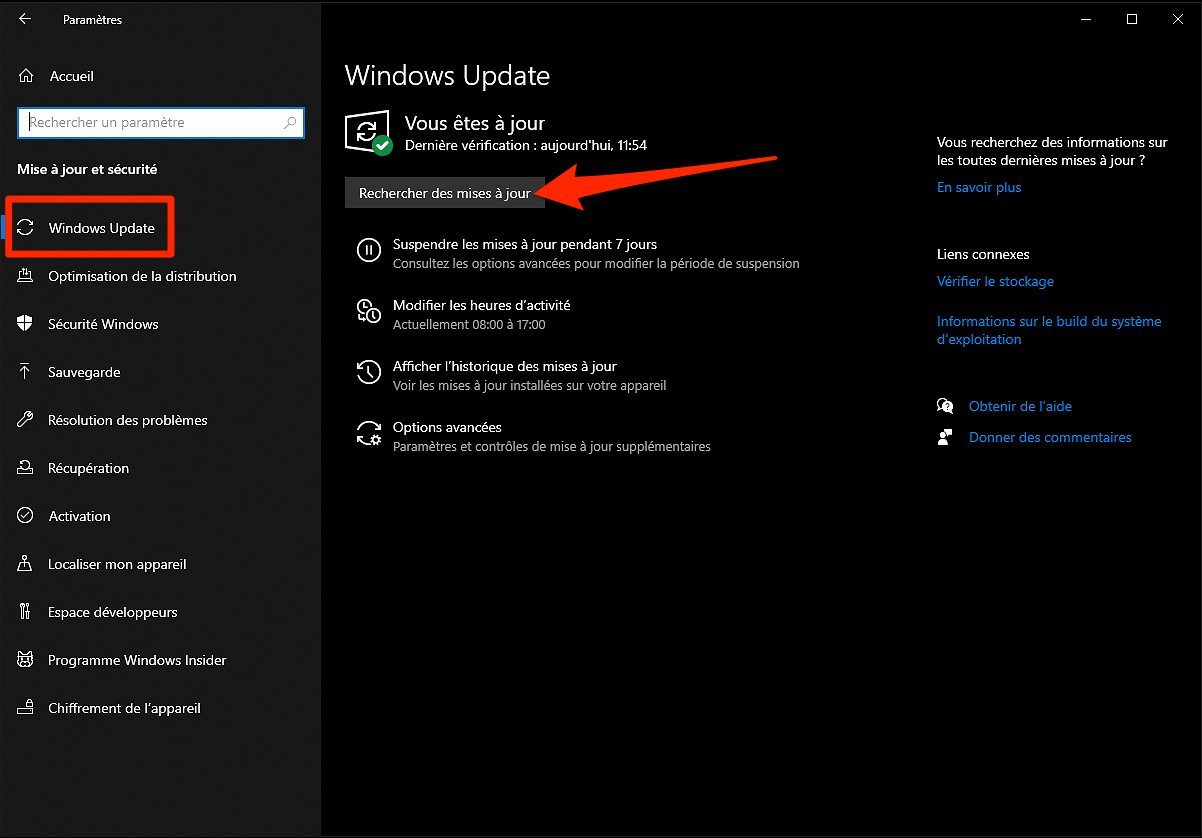Click Obtenir de l'aide chat icon
Image resolution: width=1202 pixels, height=838 pixels.
[x=945, y=406]
